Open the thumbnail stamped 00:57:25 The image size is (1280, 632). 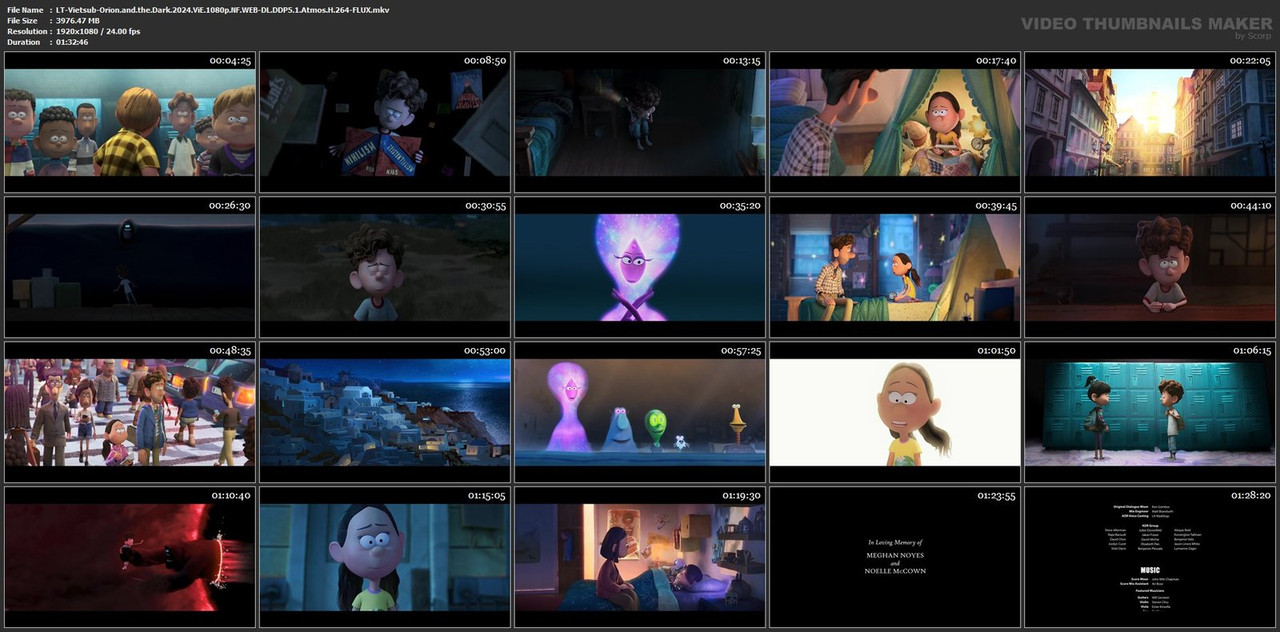coord(640,412)
